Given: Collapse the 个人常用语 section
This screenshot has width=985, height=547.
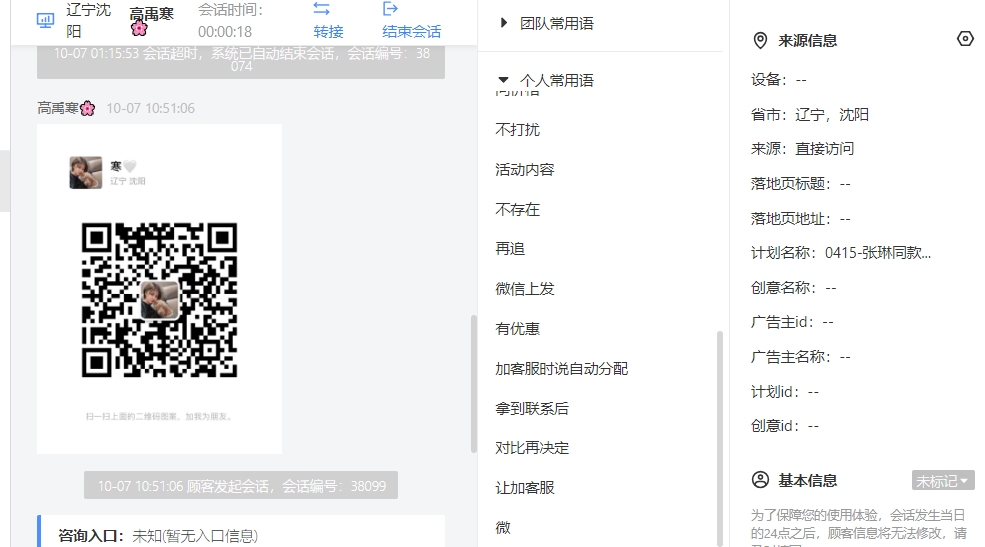Looking at the screenshot, I should tap(503, 80).
